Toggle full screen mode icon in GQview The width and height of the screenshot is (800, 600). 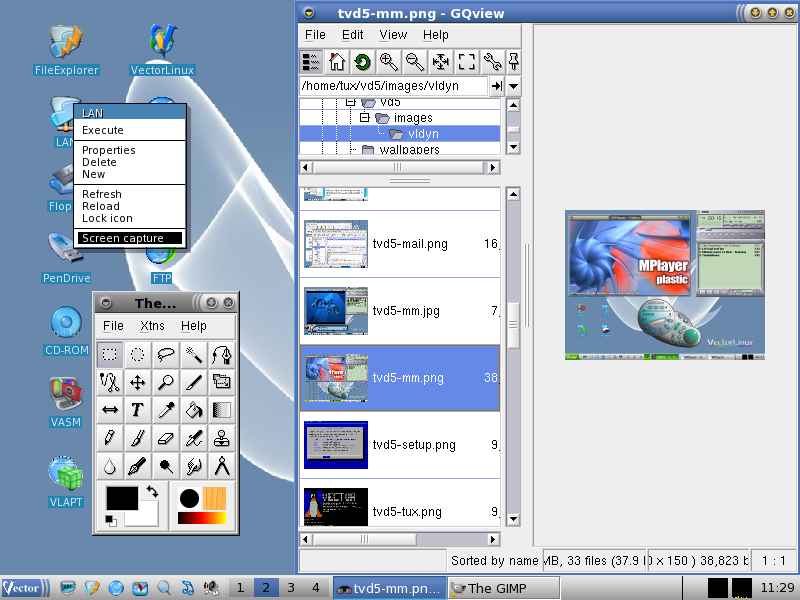466,62
